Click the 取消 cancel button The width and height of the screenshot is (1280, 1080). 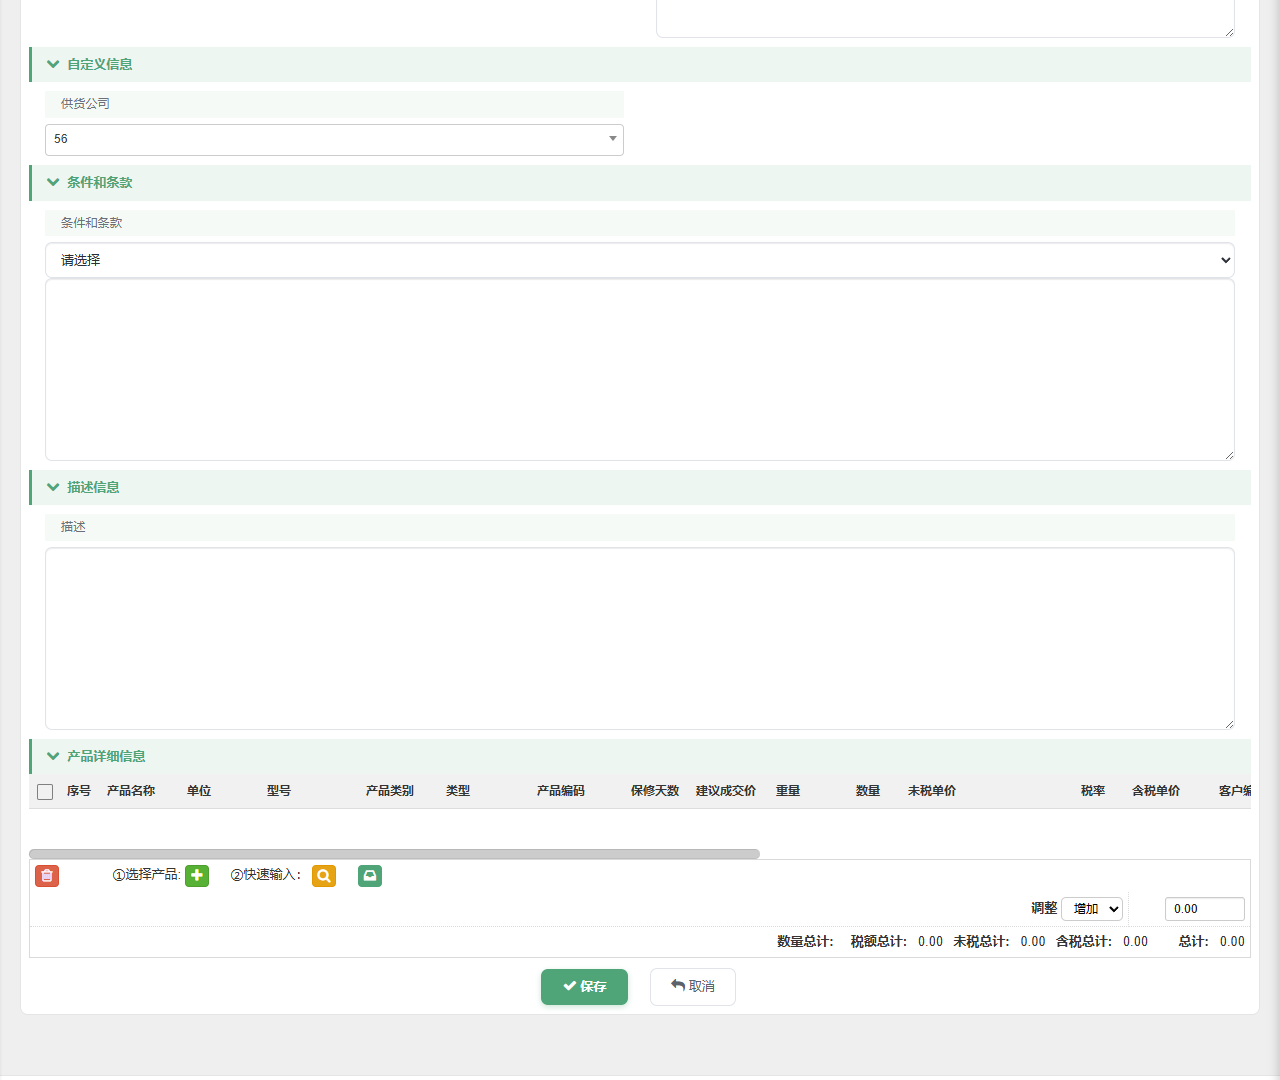tap(693, 987)
